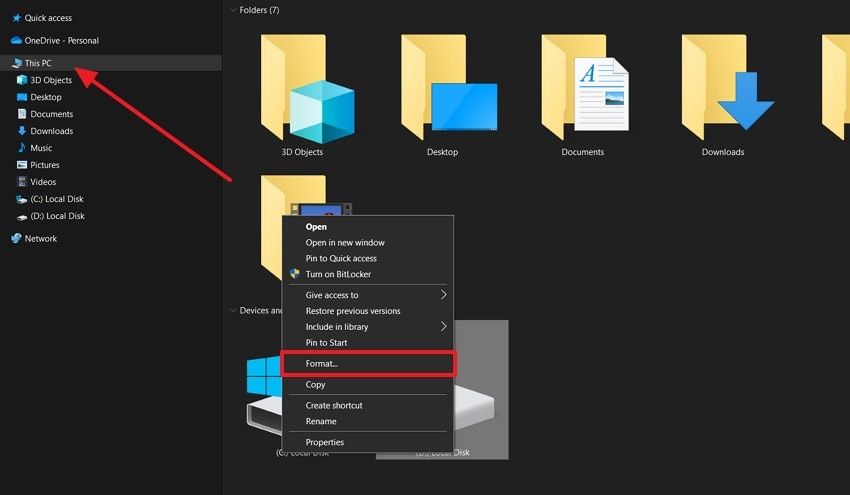
Task: Open Network label in the navigation tree
Action: pos(41,239)
